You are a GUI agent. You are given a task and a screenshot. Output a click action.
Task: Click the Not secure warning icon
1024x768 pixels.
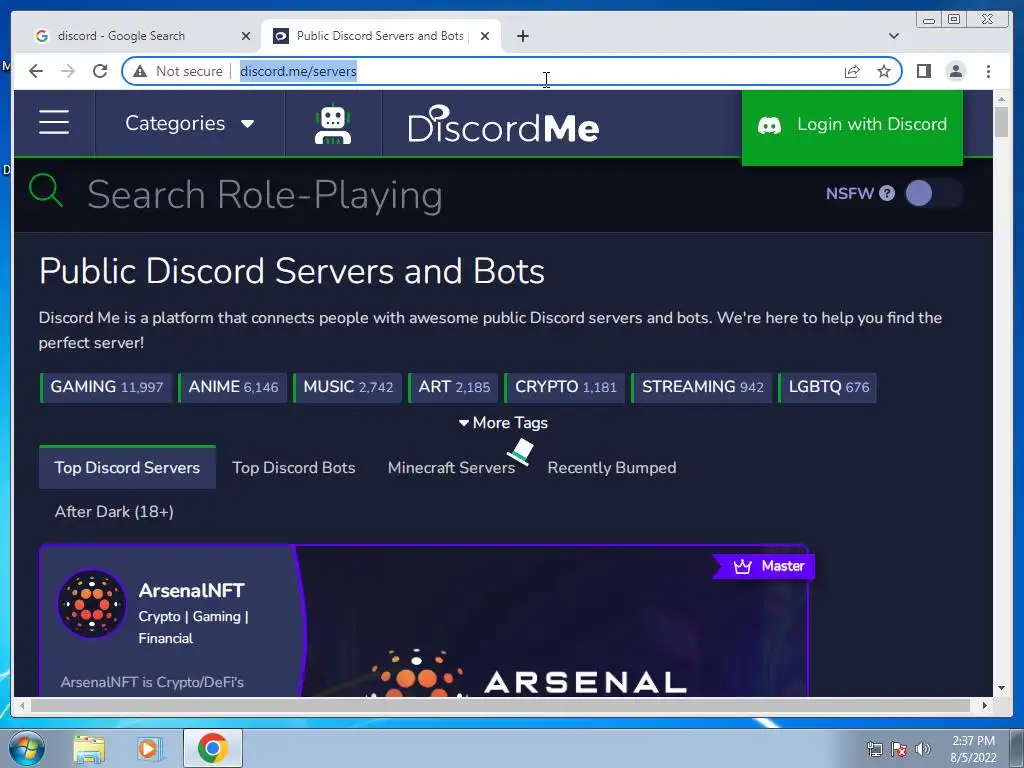click(x=140, y=71)
